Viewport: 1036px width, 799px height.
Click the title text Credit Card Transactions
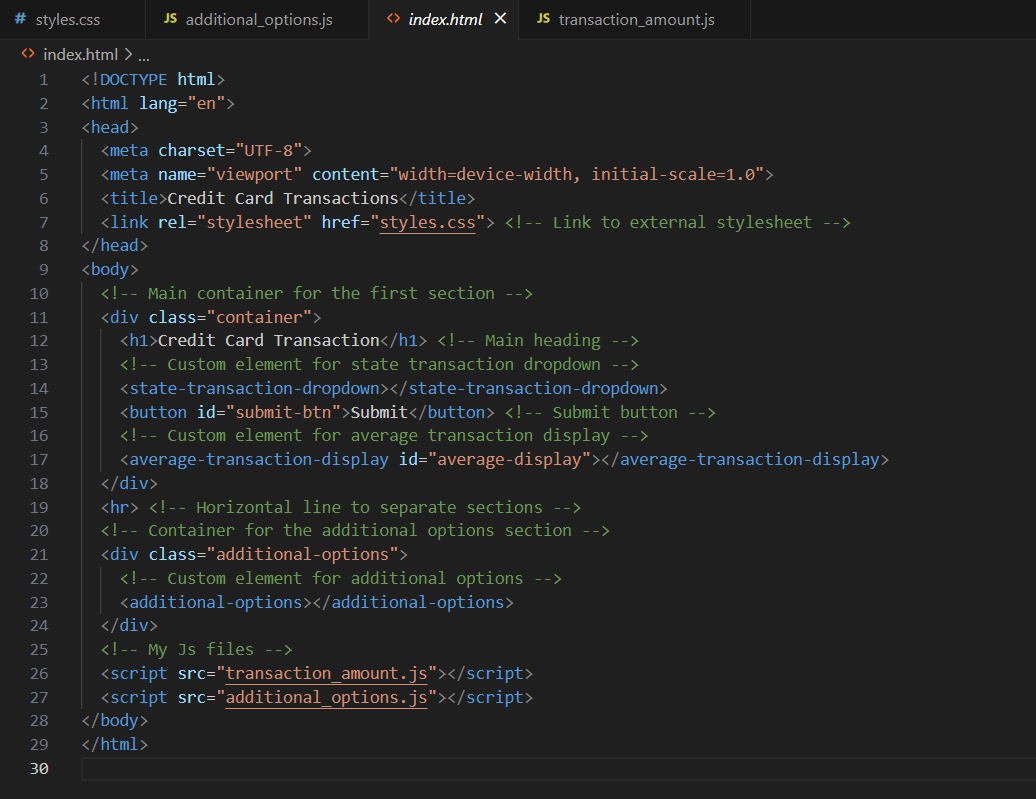283,198
